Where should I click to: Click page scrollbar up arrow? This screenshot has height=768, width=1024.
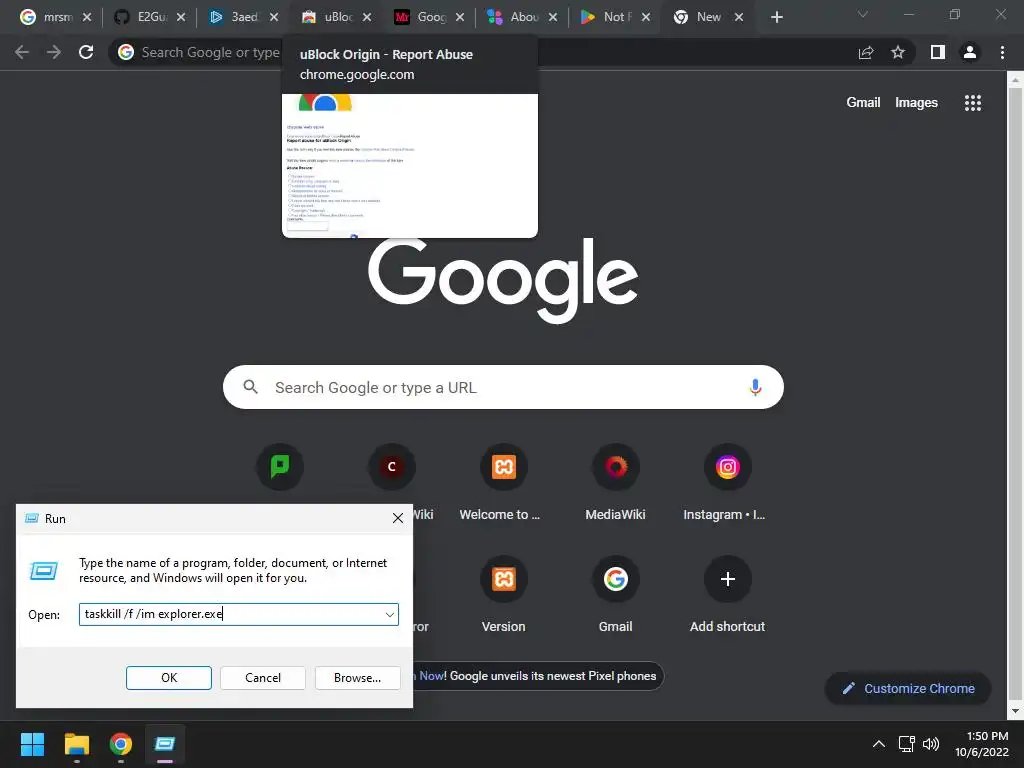[x=1015, y=80]
